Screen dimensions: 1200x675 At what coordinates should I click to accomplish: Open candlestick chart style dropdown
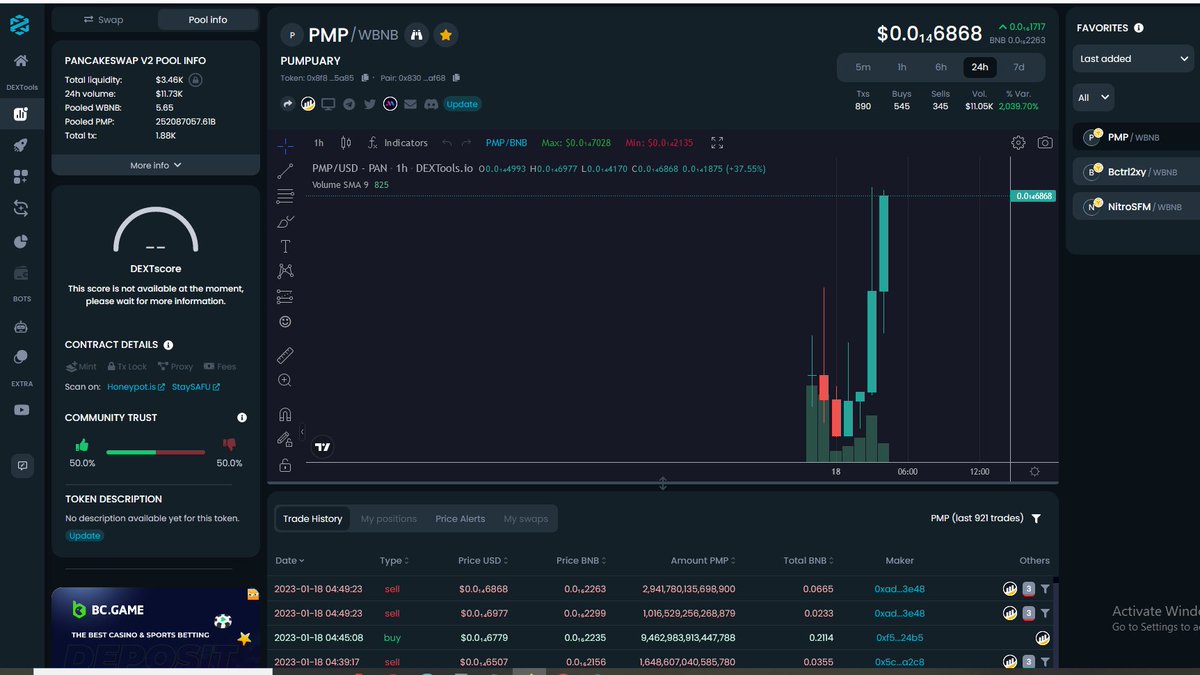coord(346,143)
